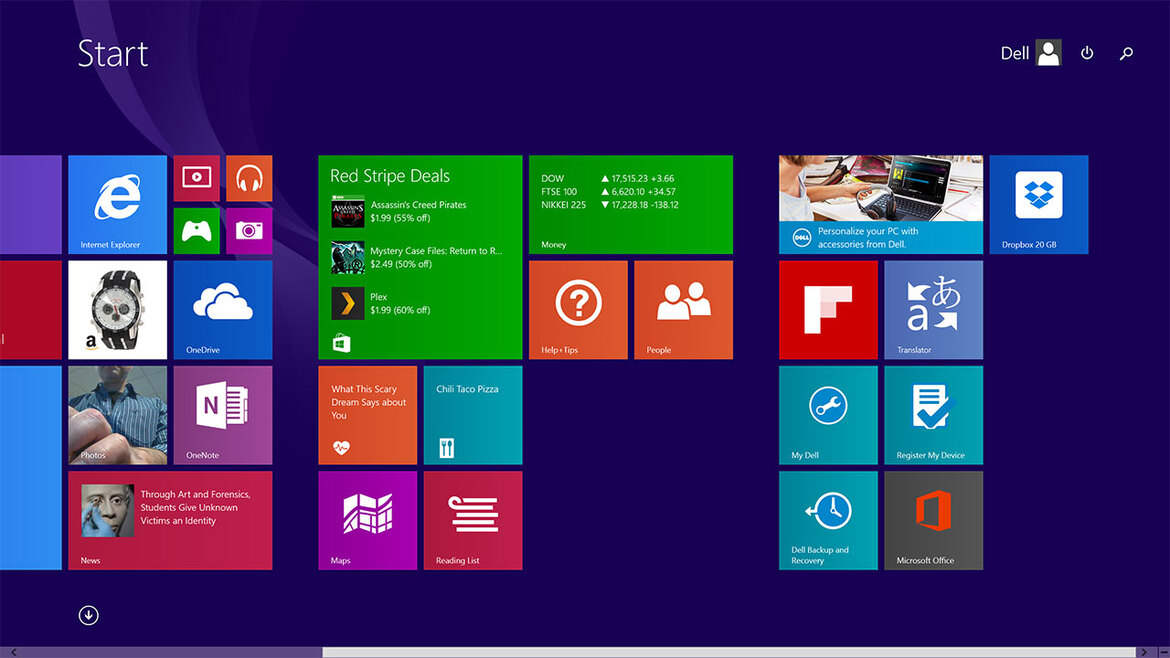This screenshot has height=658, width=1170.
Task: Launch the Maps tile
Action: point(367,520)
